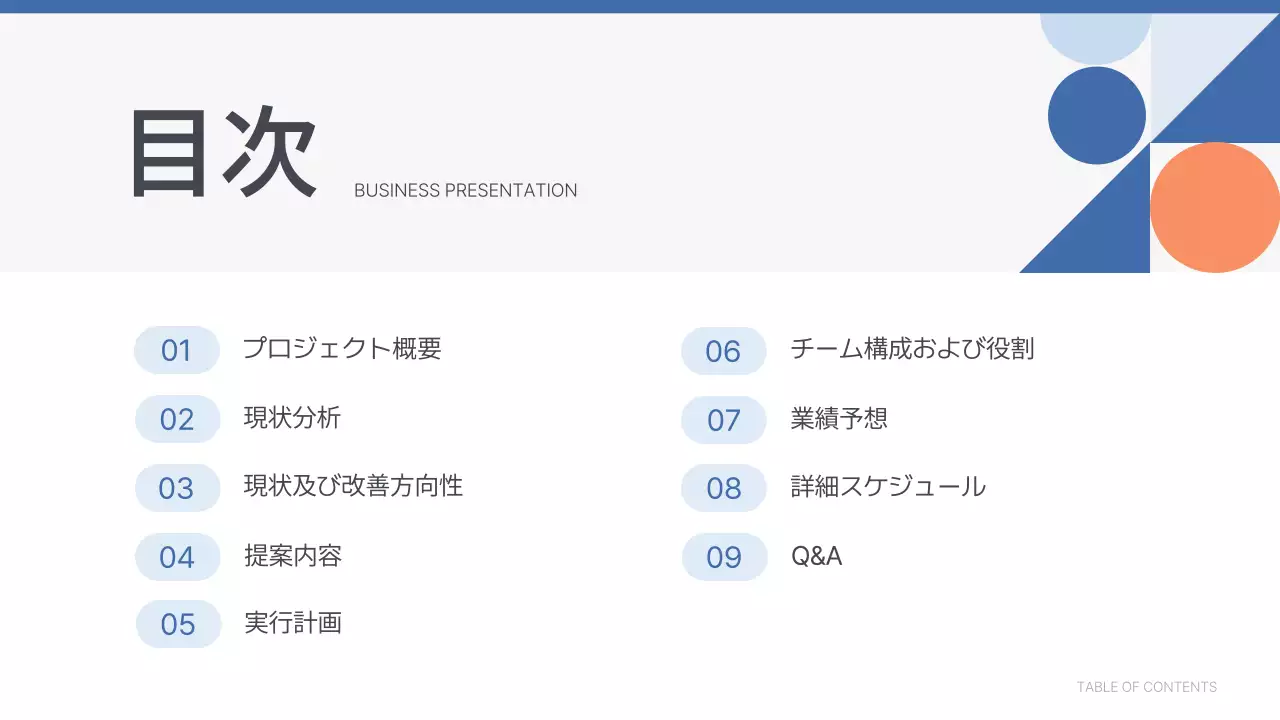Select the dark blue circle shape

(1096, 115)
